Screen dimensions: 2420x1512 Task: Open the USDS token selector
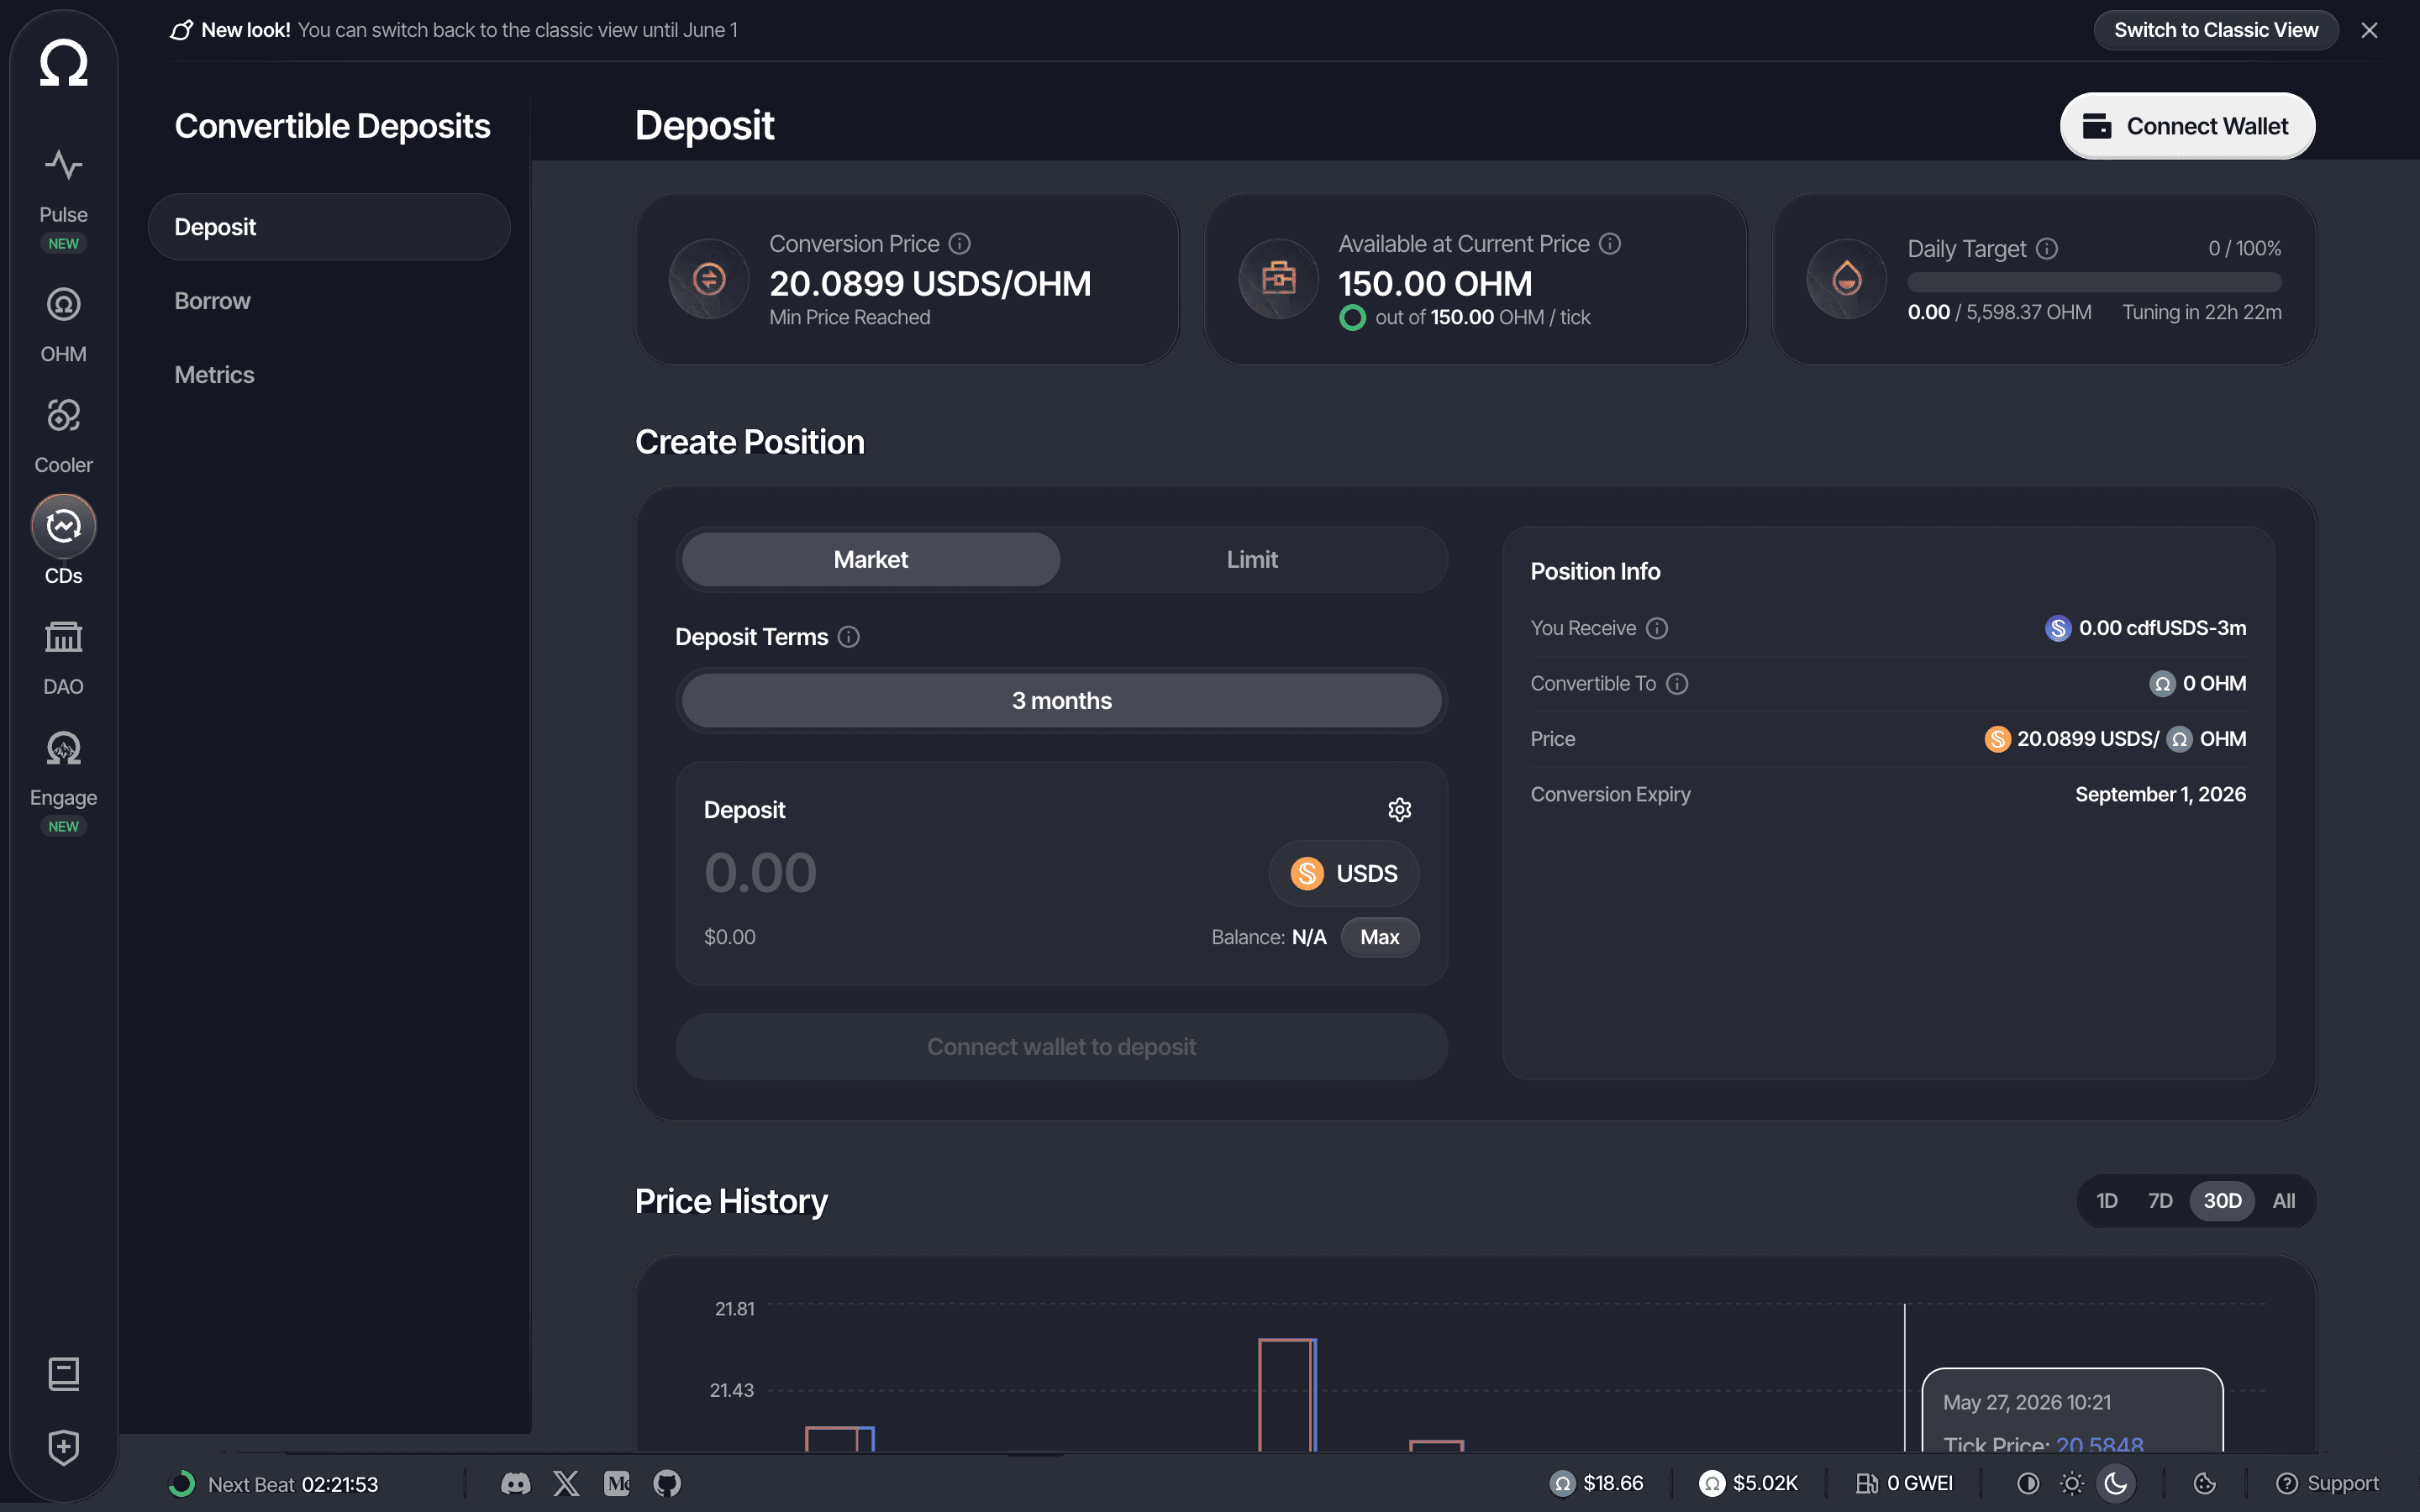tap(1343, 874)
